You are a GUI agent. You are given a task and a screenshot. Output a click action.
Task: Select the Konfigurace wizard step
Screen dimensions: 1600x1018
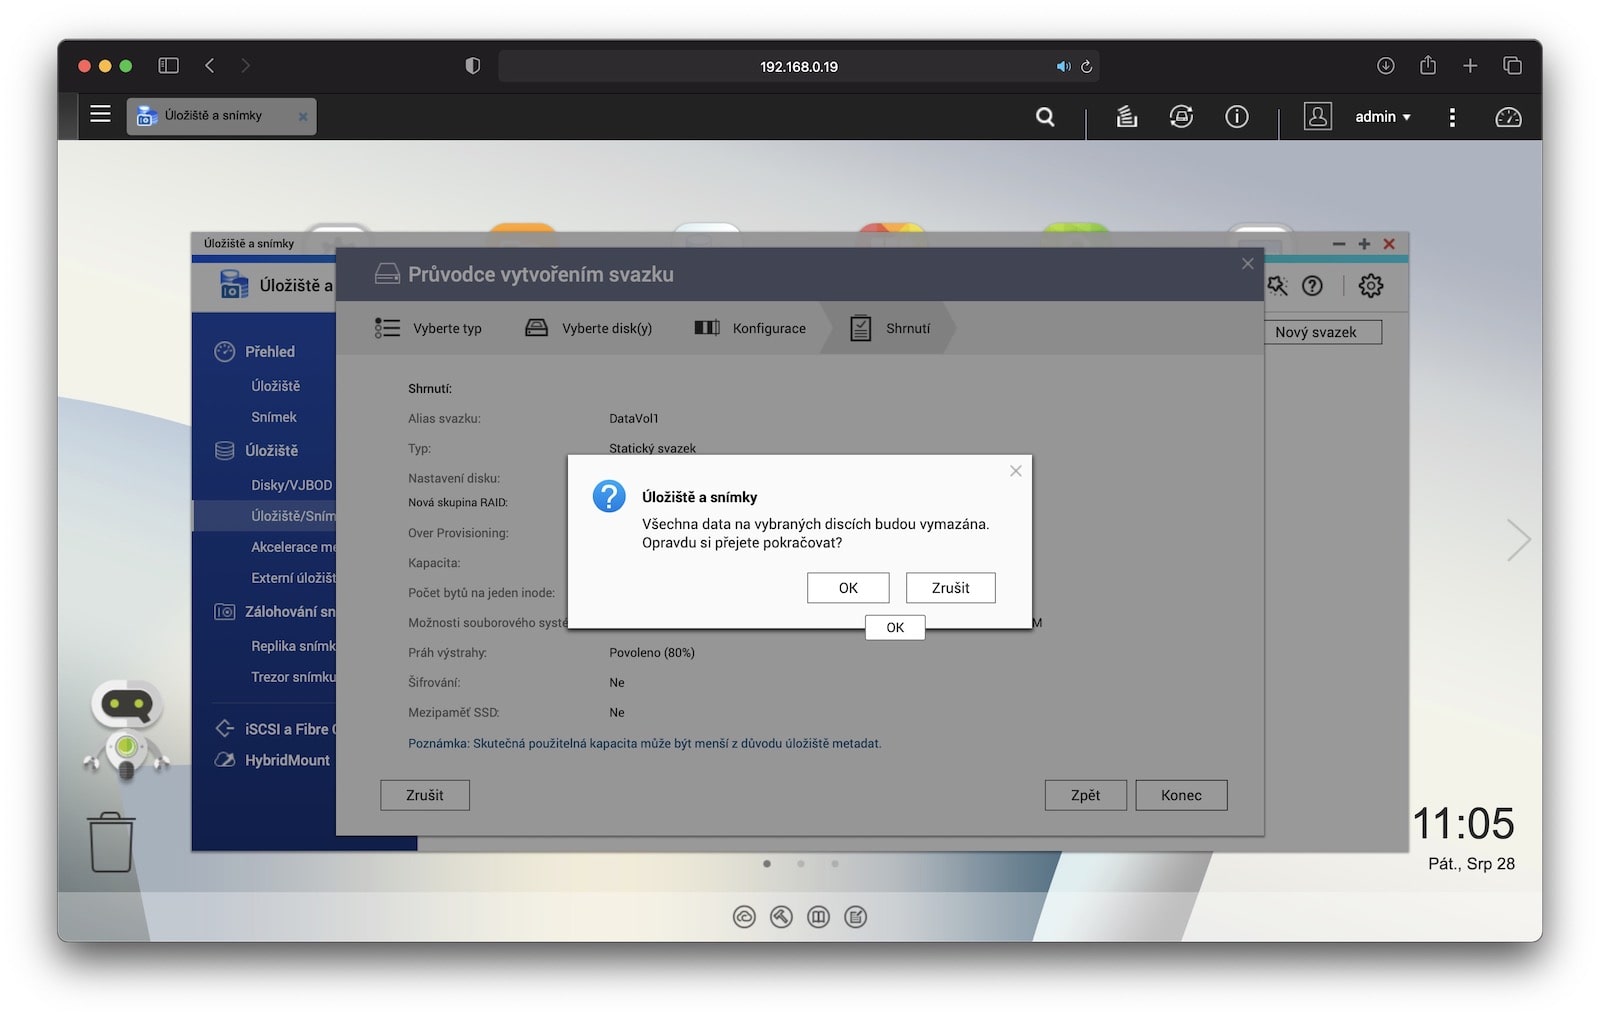point(750,328)
